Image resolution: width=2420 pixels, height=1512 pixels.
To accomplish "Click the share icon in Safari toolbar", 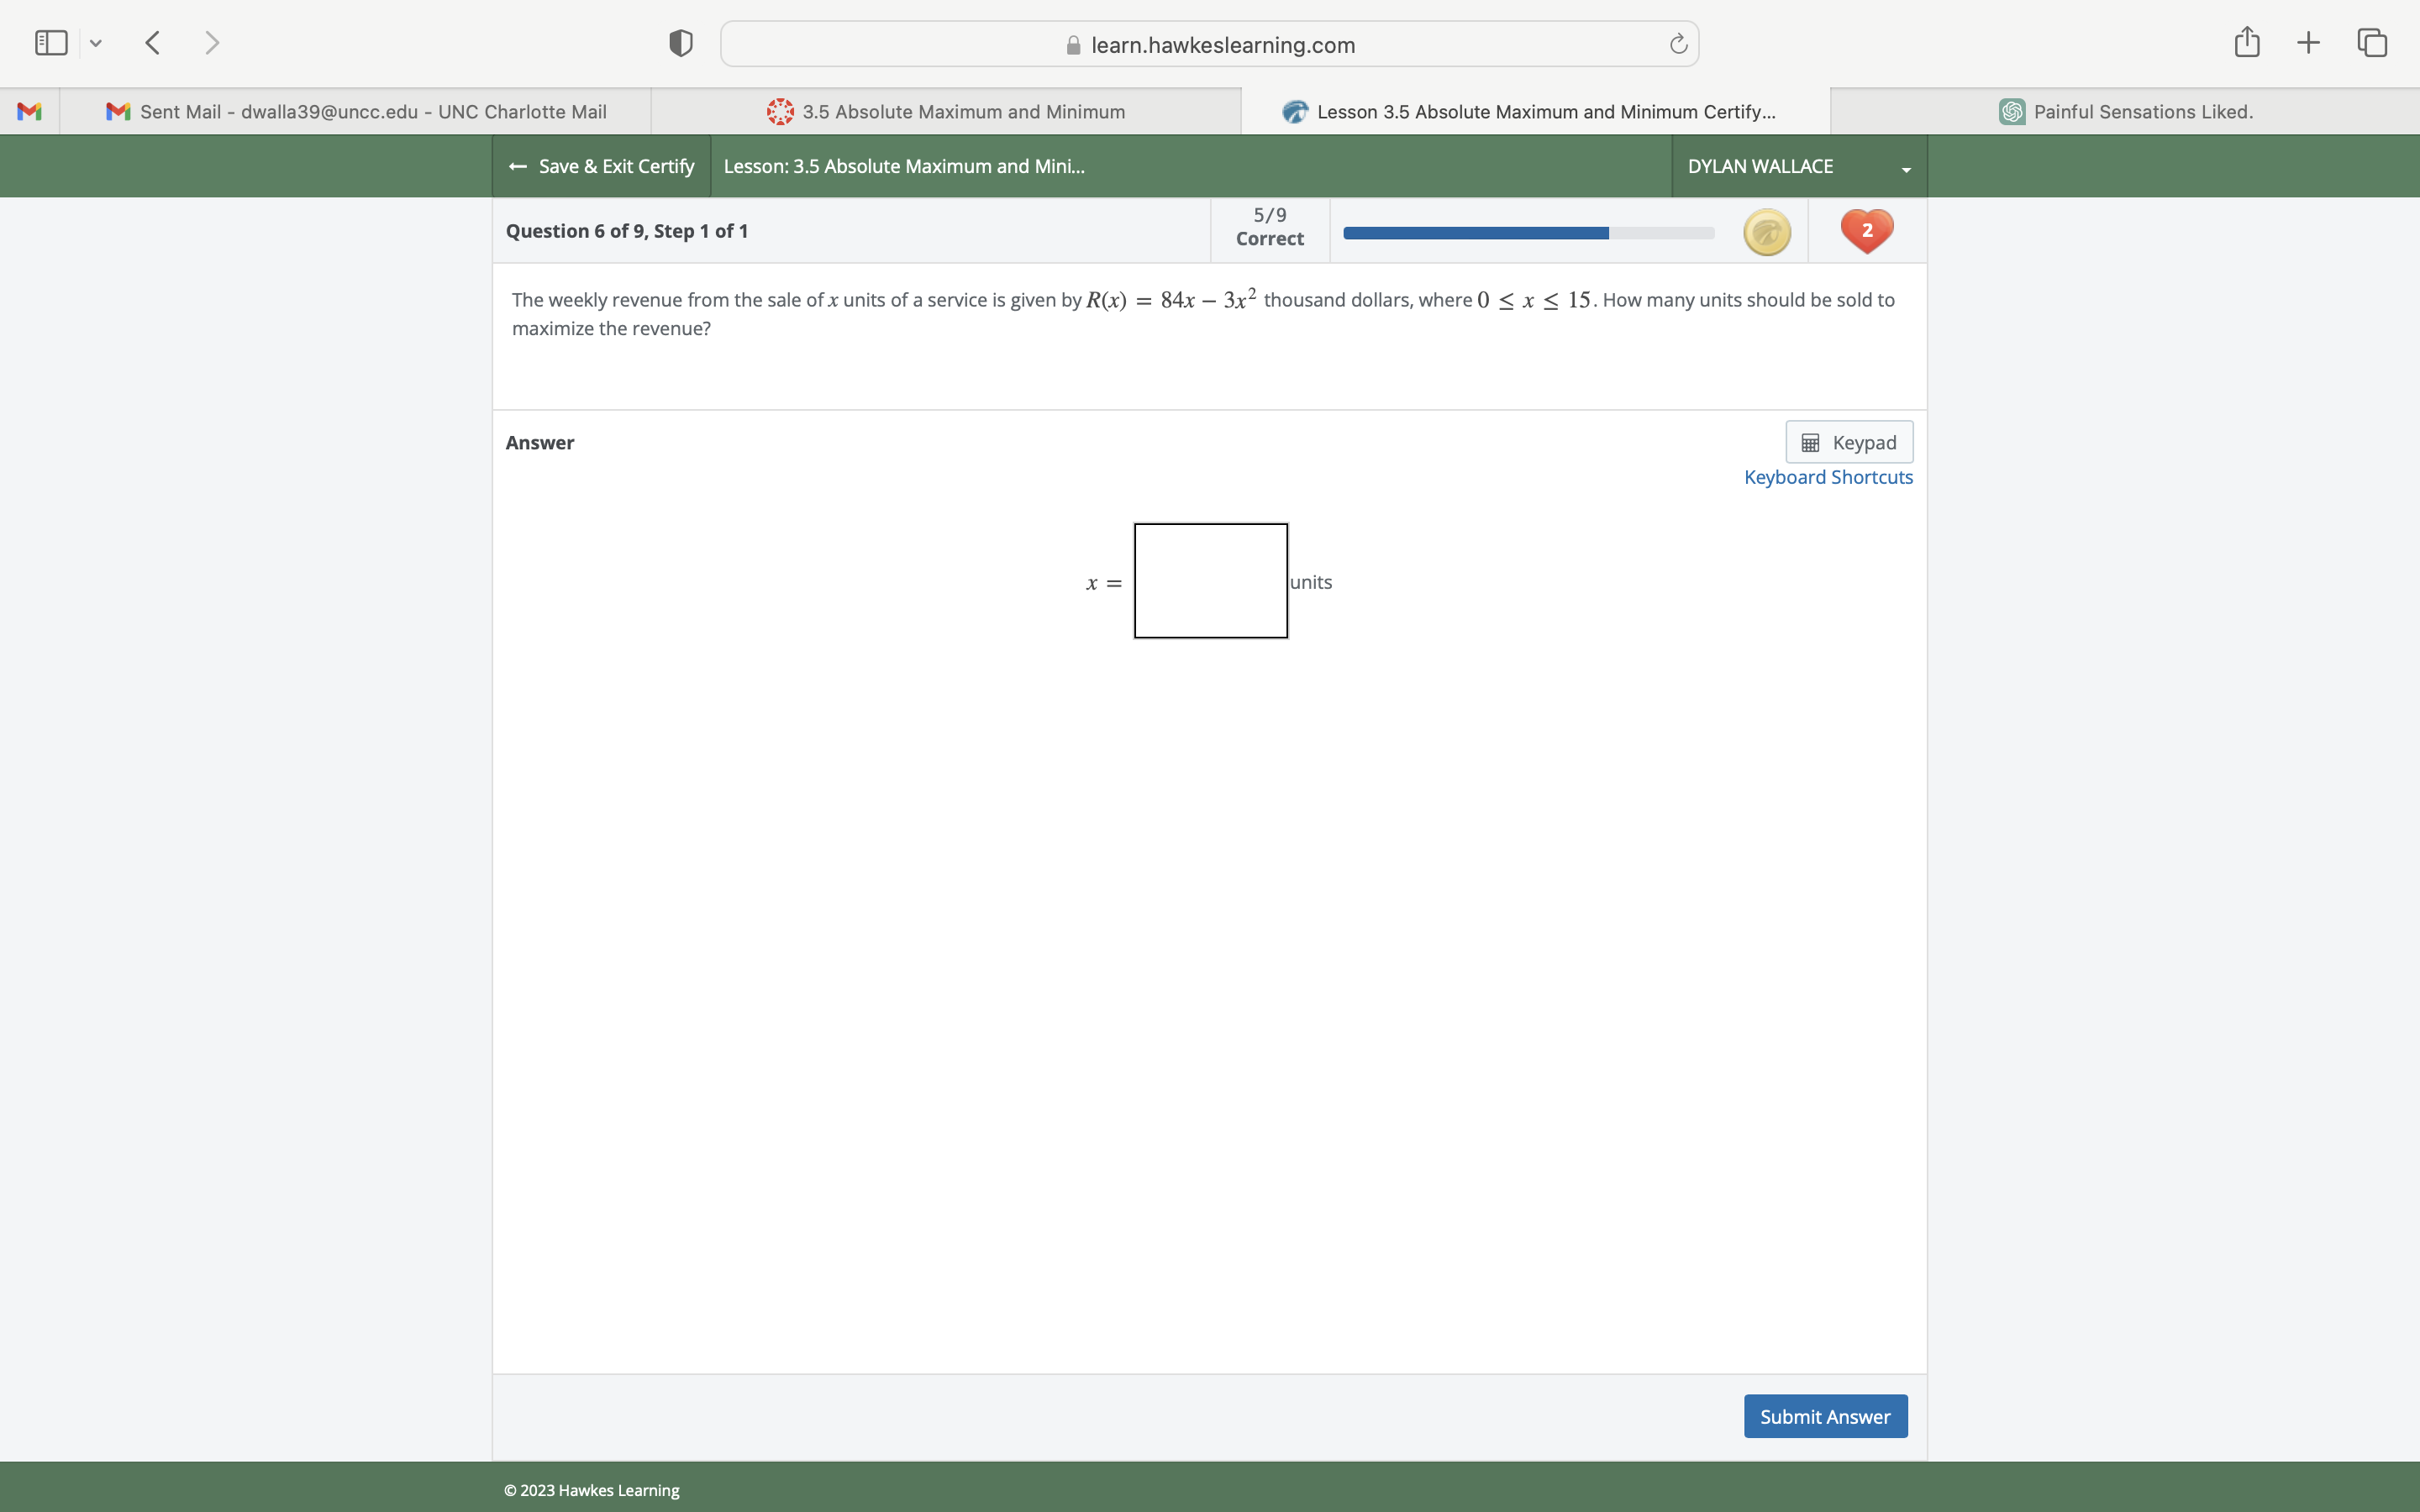I will pyautogui.click(x=2245, y=42).
